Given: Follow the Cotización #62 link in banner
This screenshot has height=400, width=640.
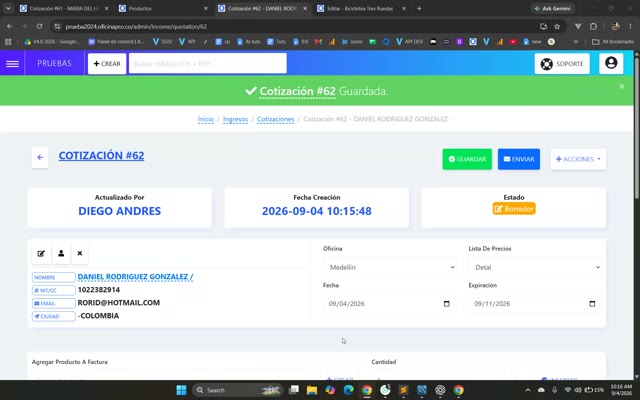Looking at the screenshot, I should coord(298,91).
